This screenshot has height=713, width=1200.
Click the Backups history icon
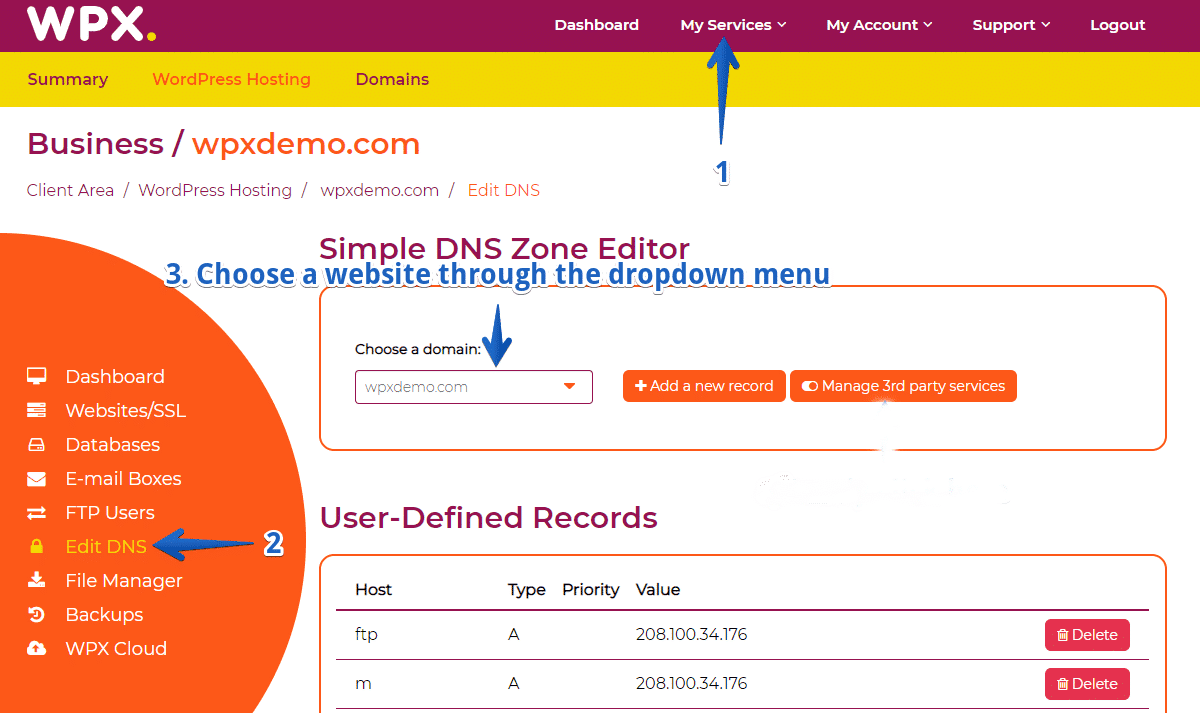37,615
